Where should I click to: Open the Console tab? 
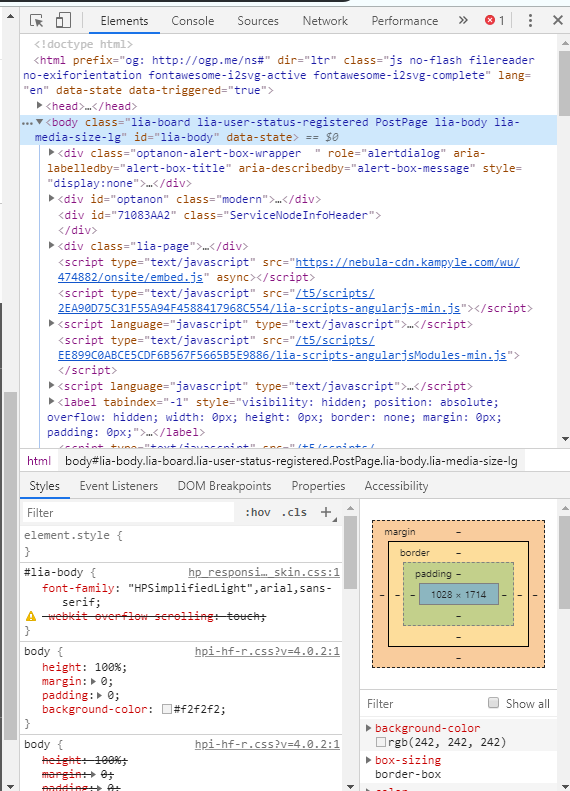point(193,21)
